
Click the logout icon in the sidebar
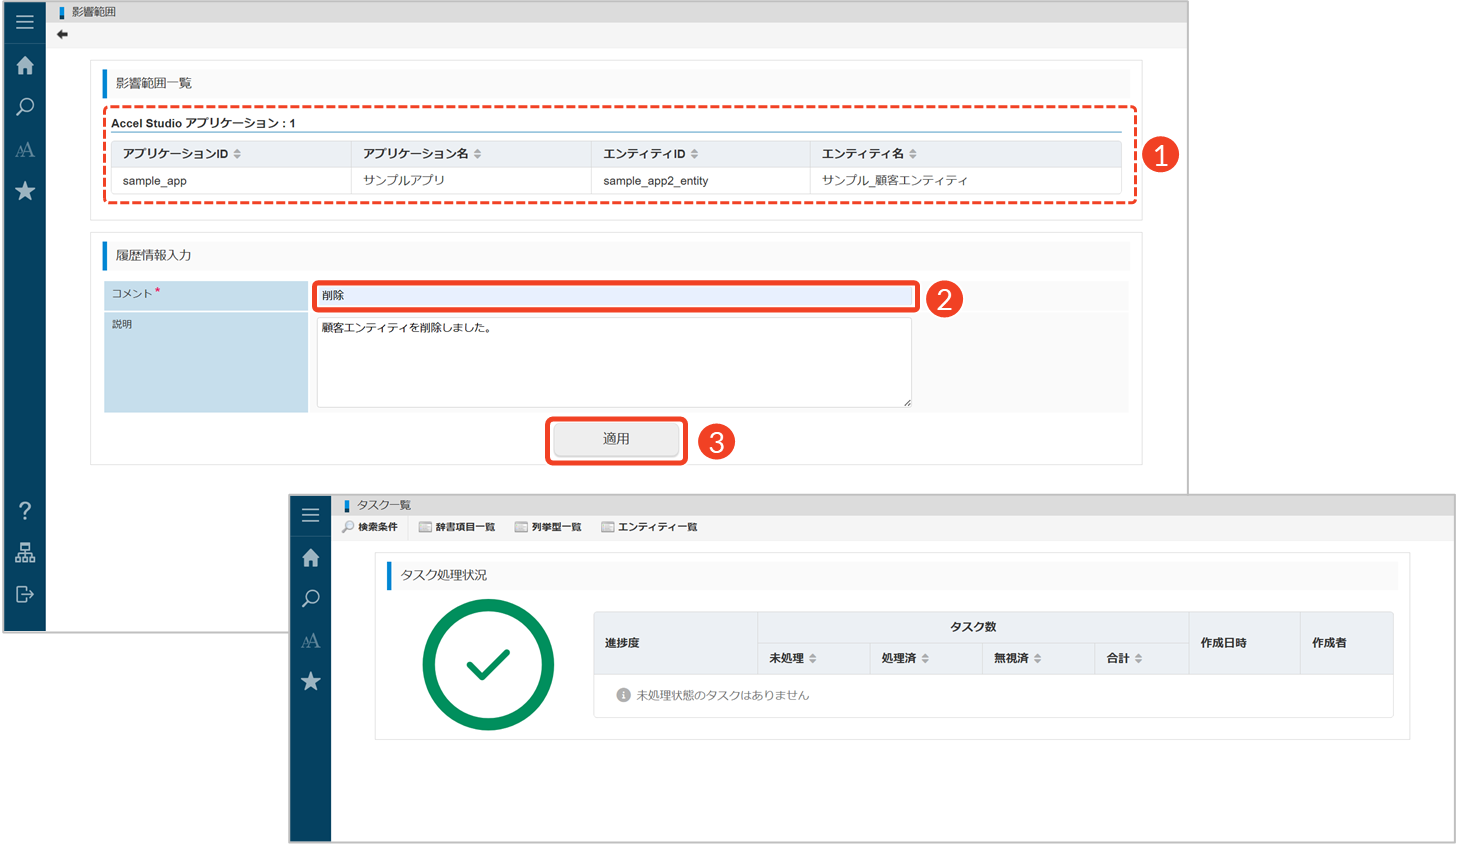pos(25,595)
